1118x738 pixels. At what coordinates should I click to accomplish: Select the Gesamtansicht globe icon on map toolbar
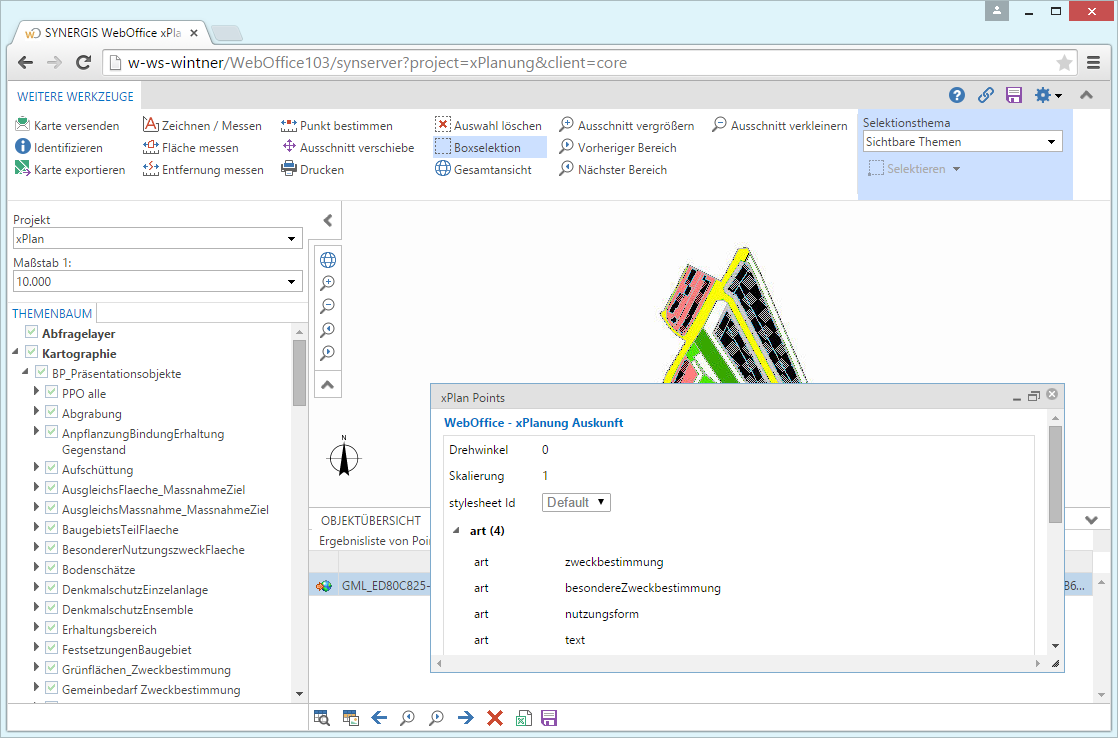point(326,259)
